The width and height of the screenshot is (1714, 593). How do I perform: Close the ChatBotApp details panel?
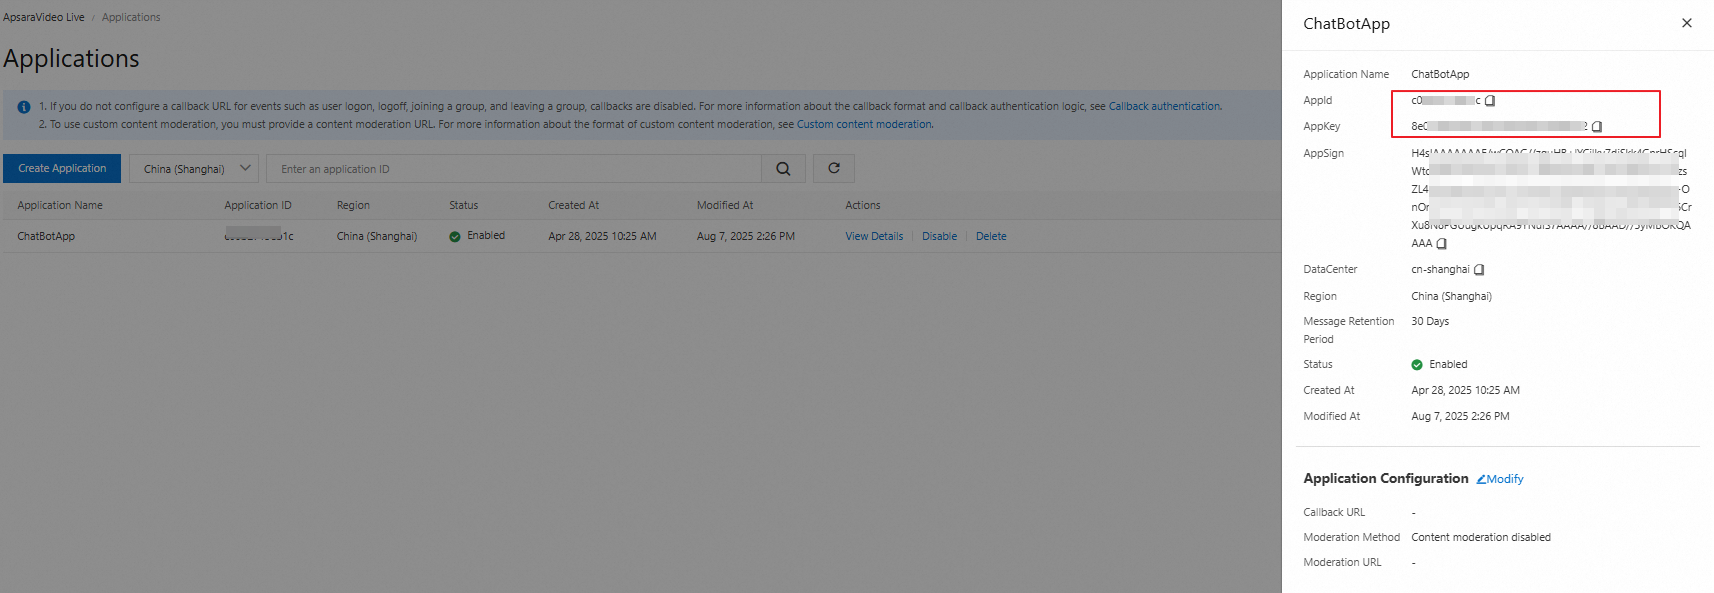[x=1687, y=23]
